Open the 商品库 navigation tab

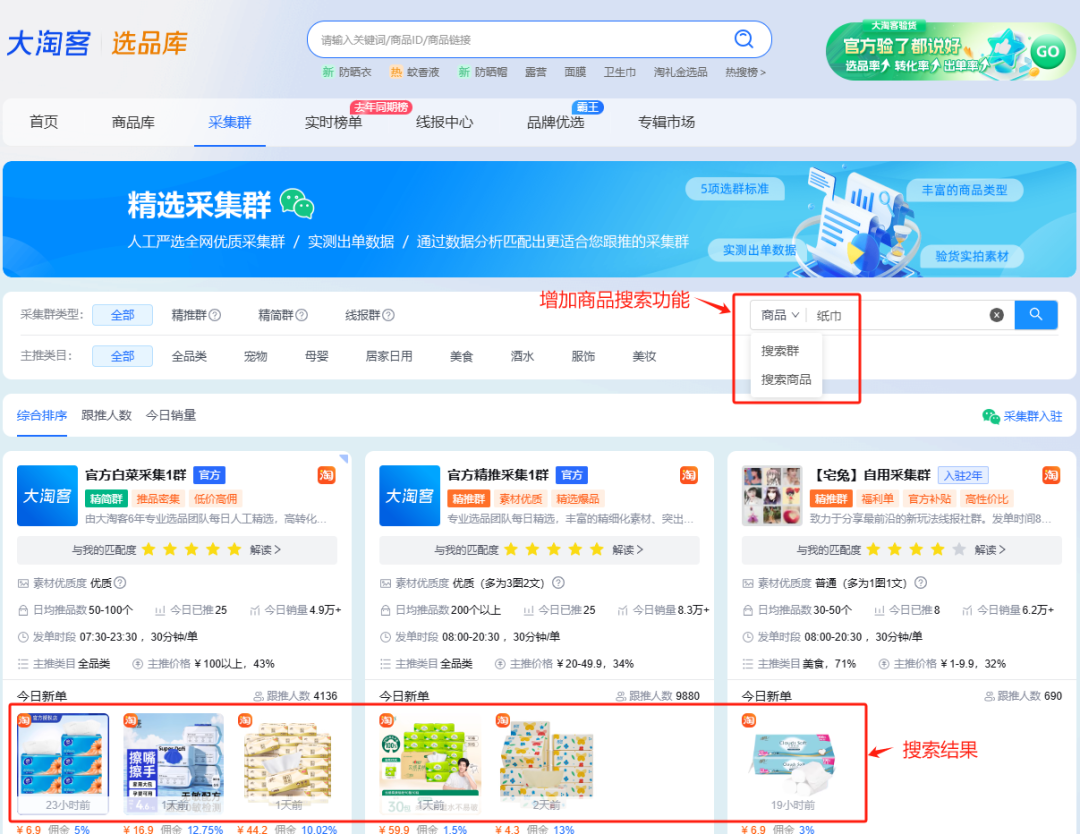tap(133, 122)
